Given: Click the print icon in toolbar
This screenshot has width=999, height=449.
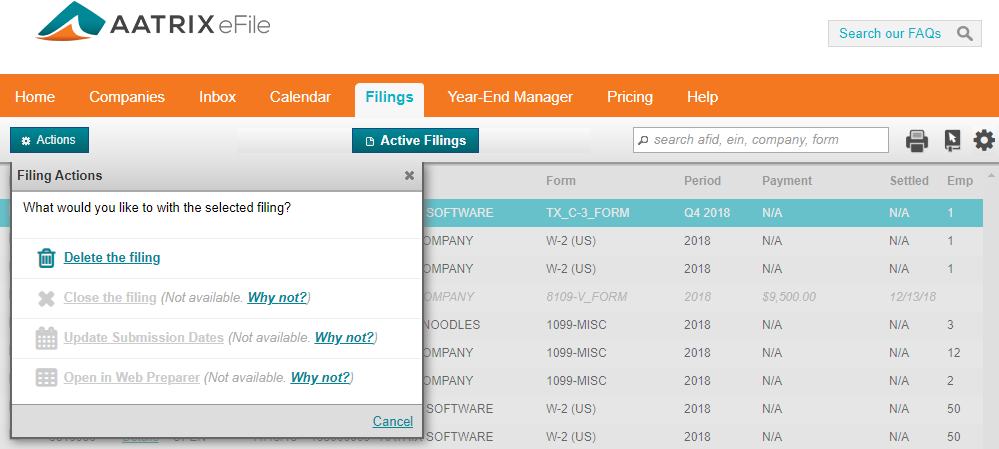Looking at the screenshot, I should (x=917, y=141).
